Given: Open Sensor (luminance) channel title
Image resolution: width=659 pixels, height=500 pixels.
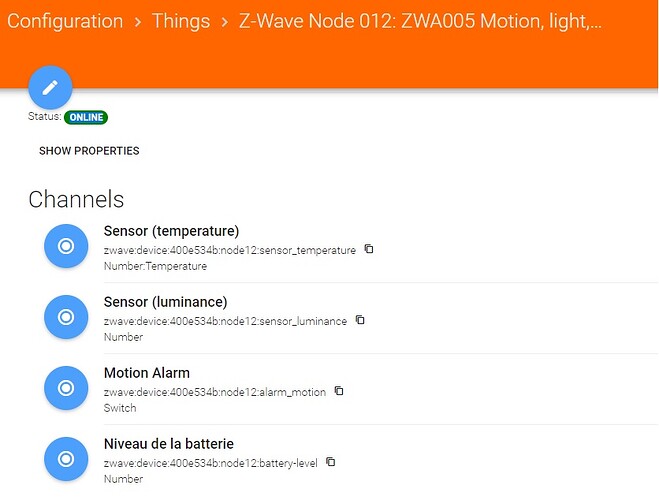Looking at the screenshot, I should [x=165, y=302].
